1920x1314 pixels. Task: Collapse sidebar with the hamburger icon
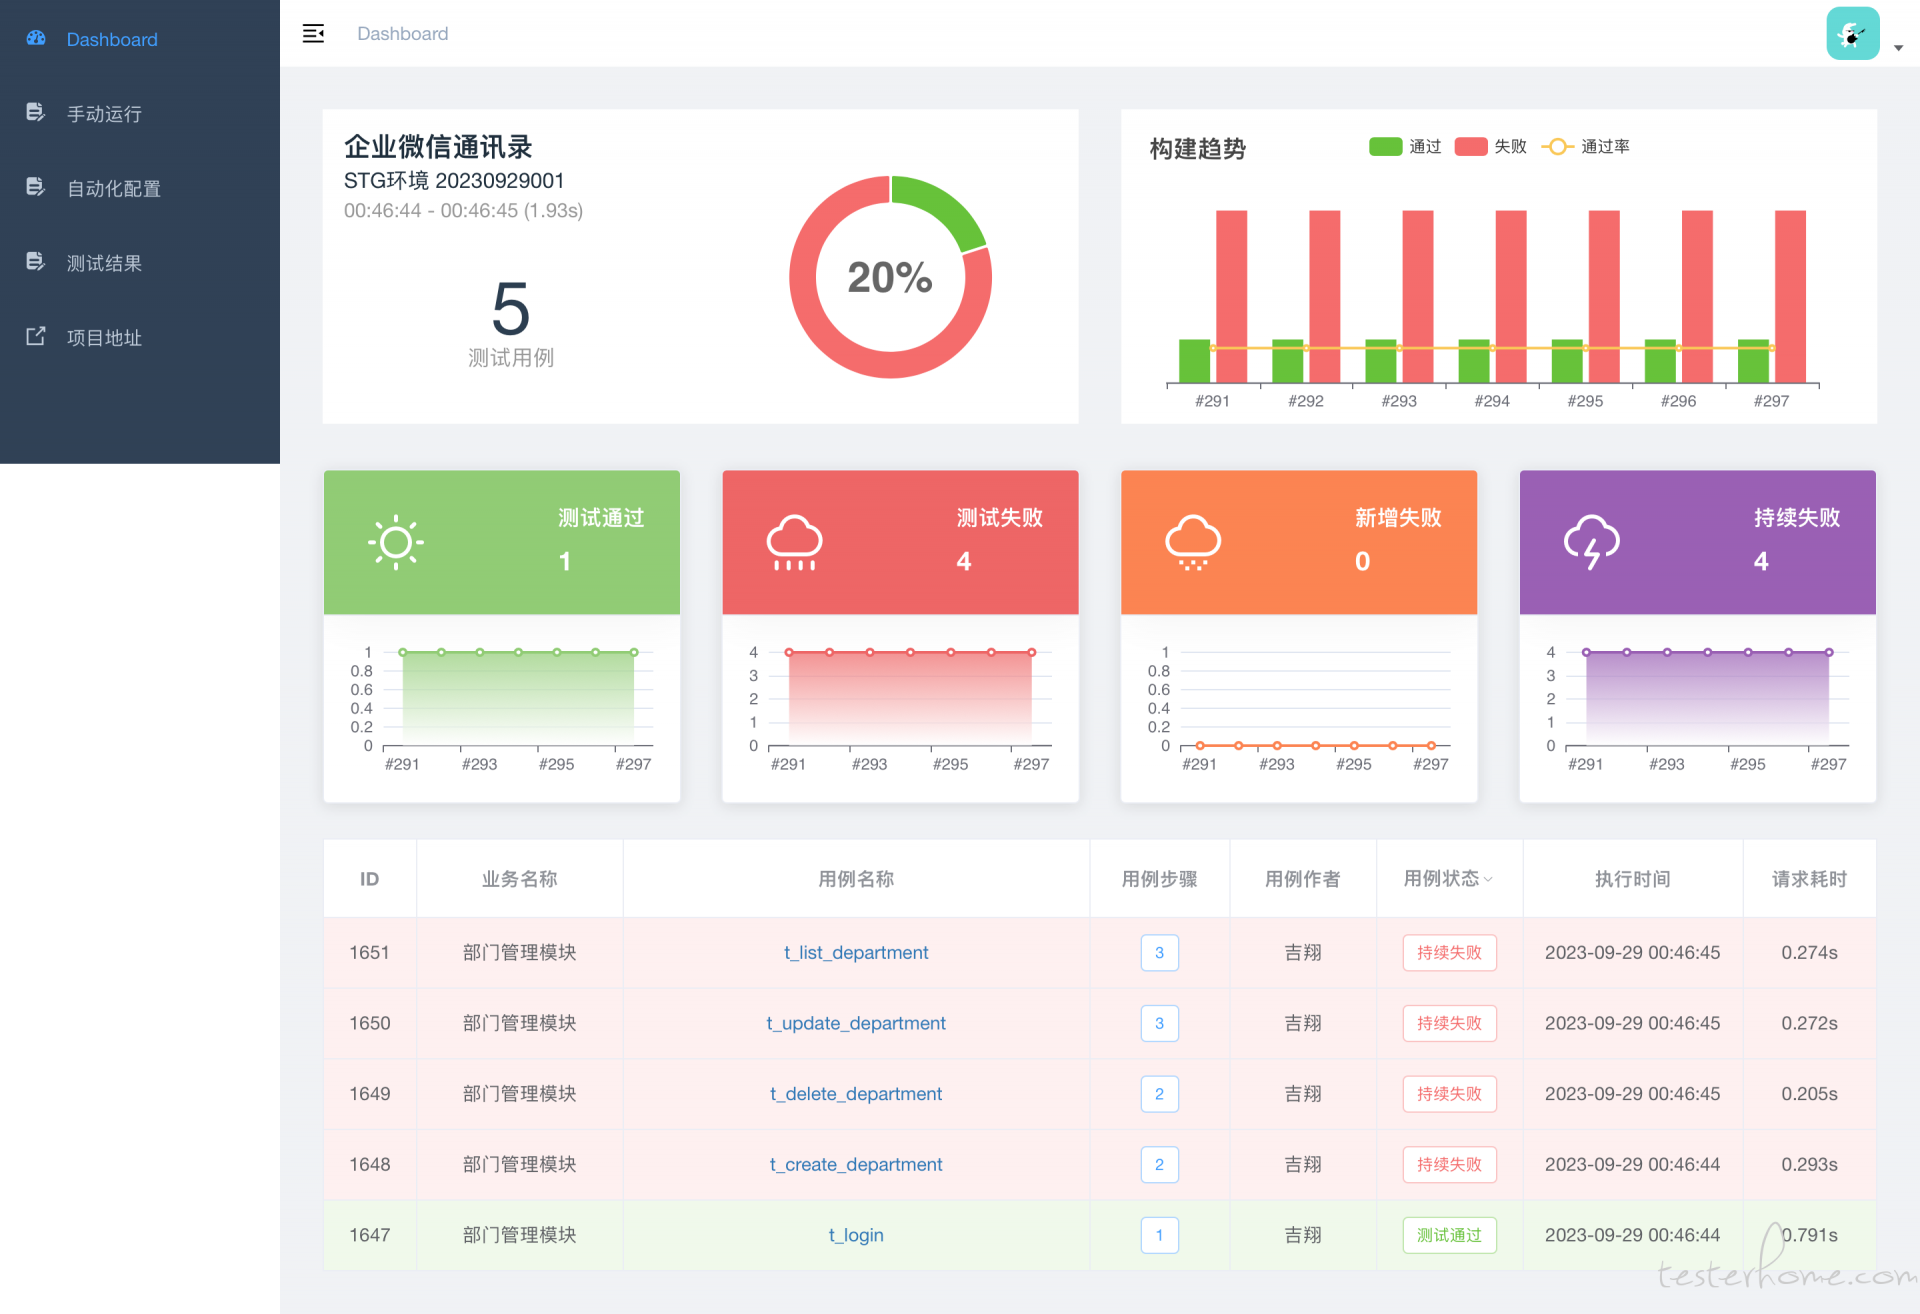coord(314,33)
